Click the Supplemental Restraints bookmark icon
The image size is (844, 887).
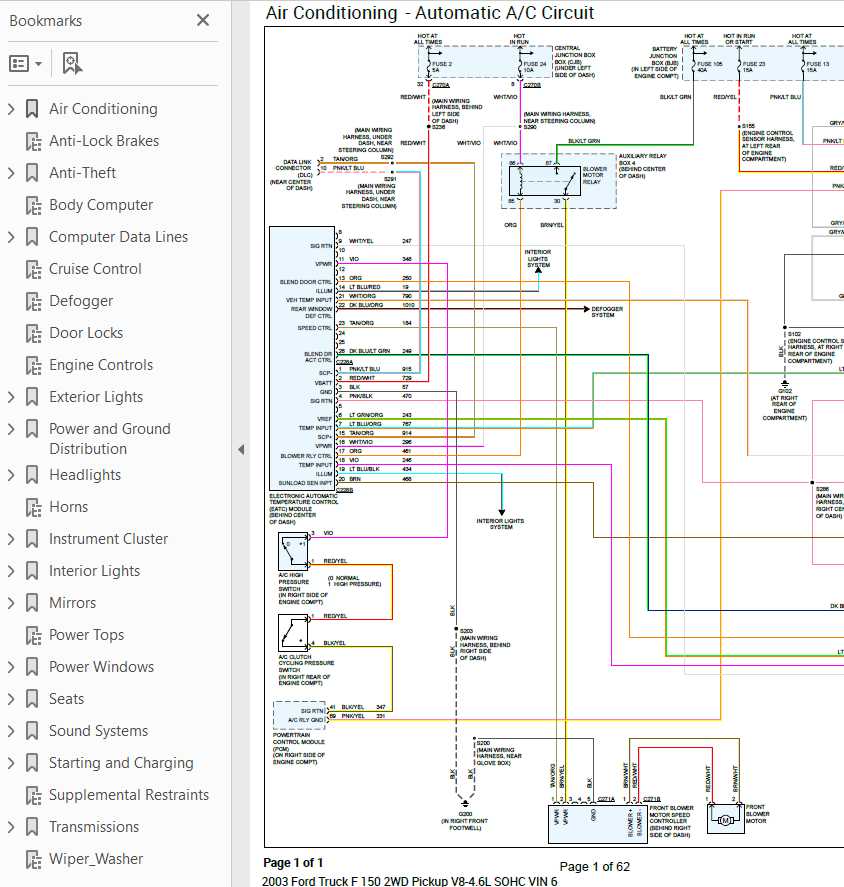33,795
